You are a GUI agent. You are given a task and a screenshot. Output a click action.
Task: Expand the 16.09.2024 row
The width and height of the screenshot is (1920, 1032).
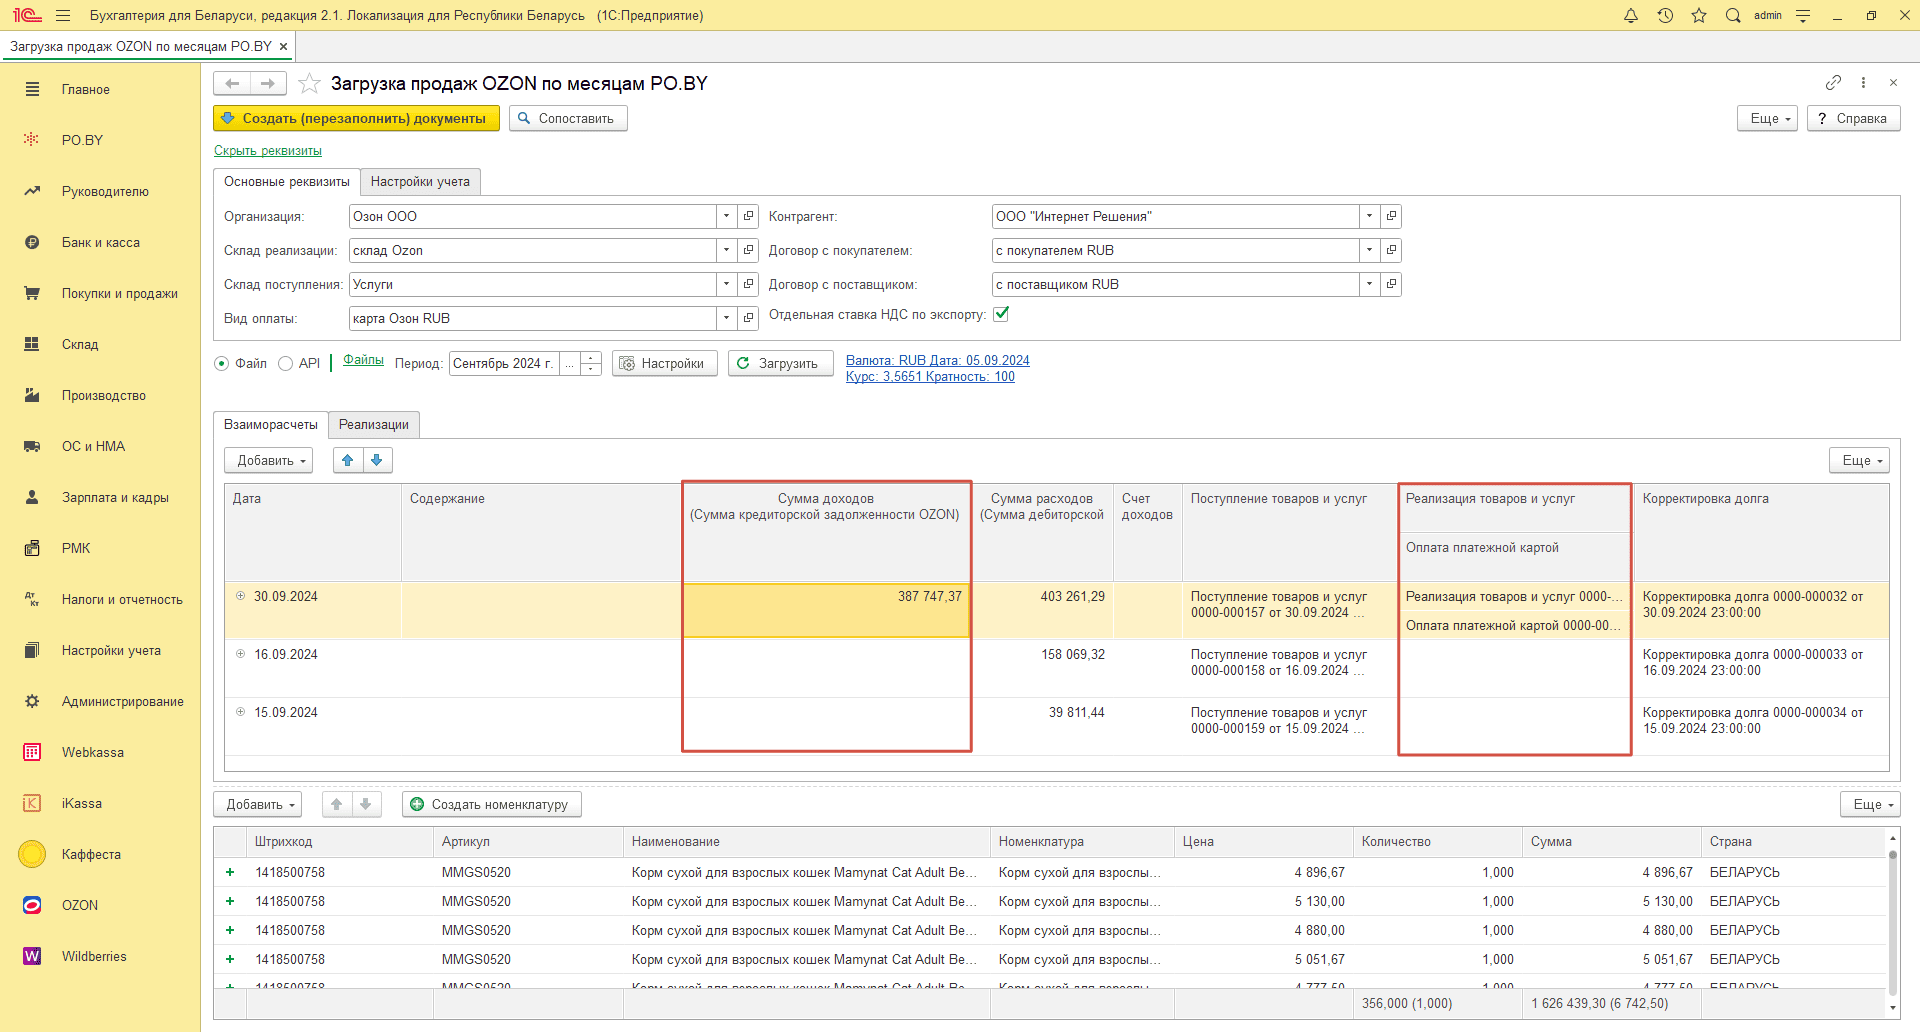[240, 654]
